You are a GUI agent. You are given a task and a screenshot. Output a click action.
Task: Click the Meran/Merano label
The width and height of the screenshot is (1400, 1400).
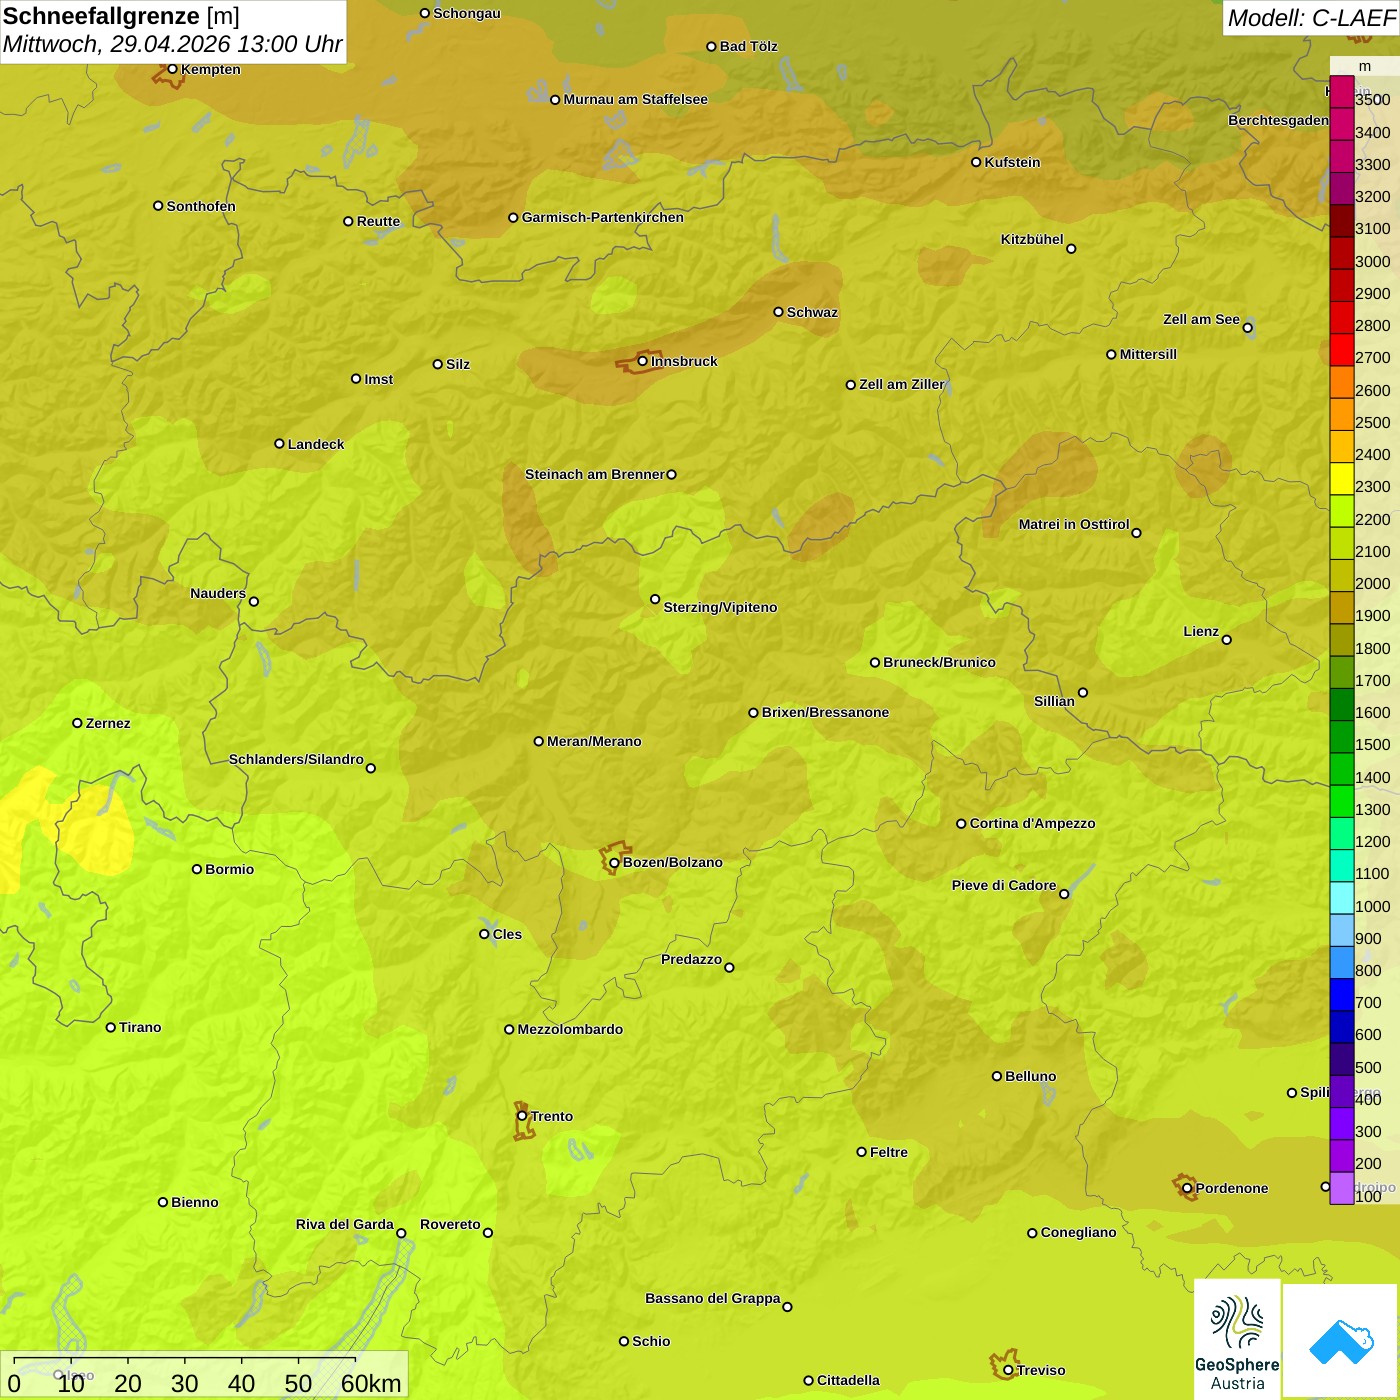click(594, 741)
